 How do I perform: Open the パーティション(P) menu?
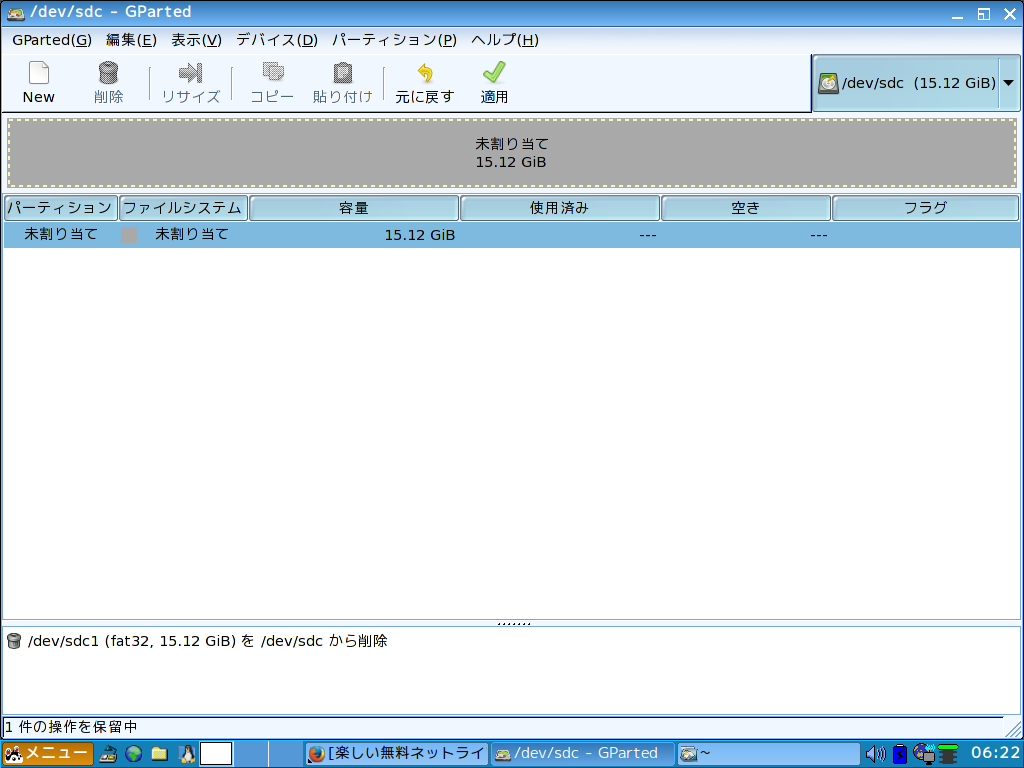coord(394,40)
